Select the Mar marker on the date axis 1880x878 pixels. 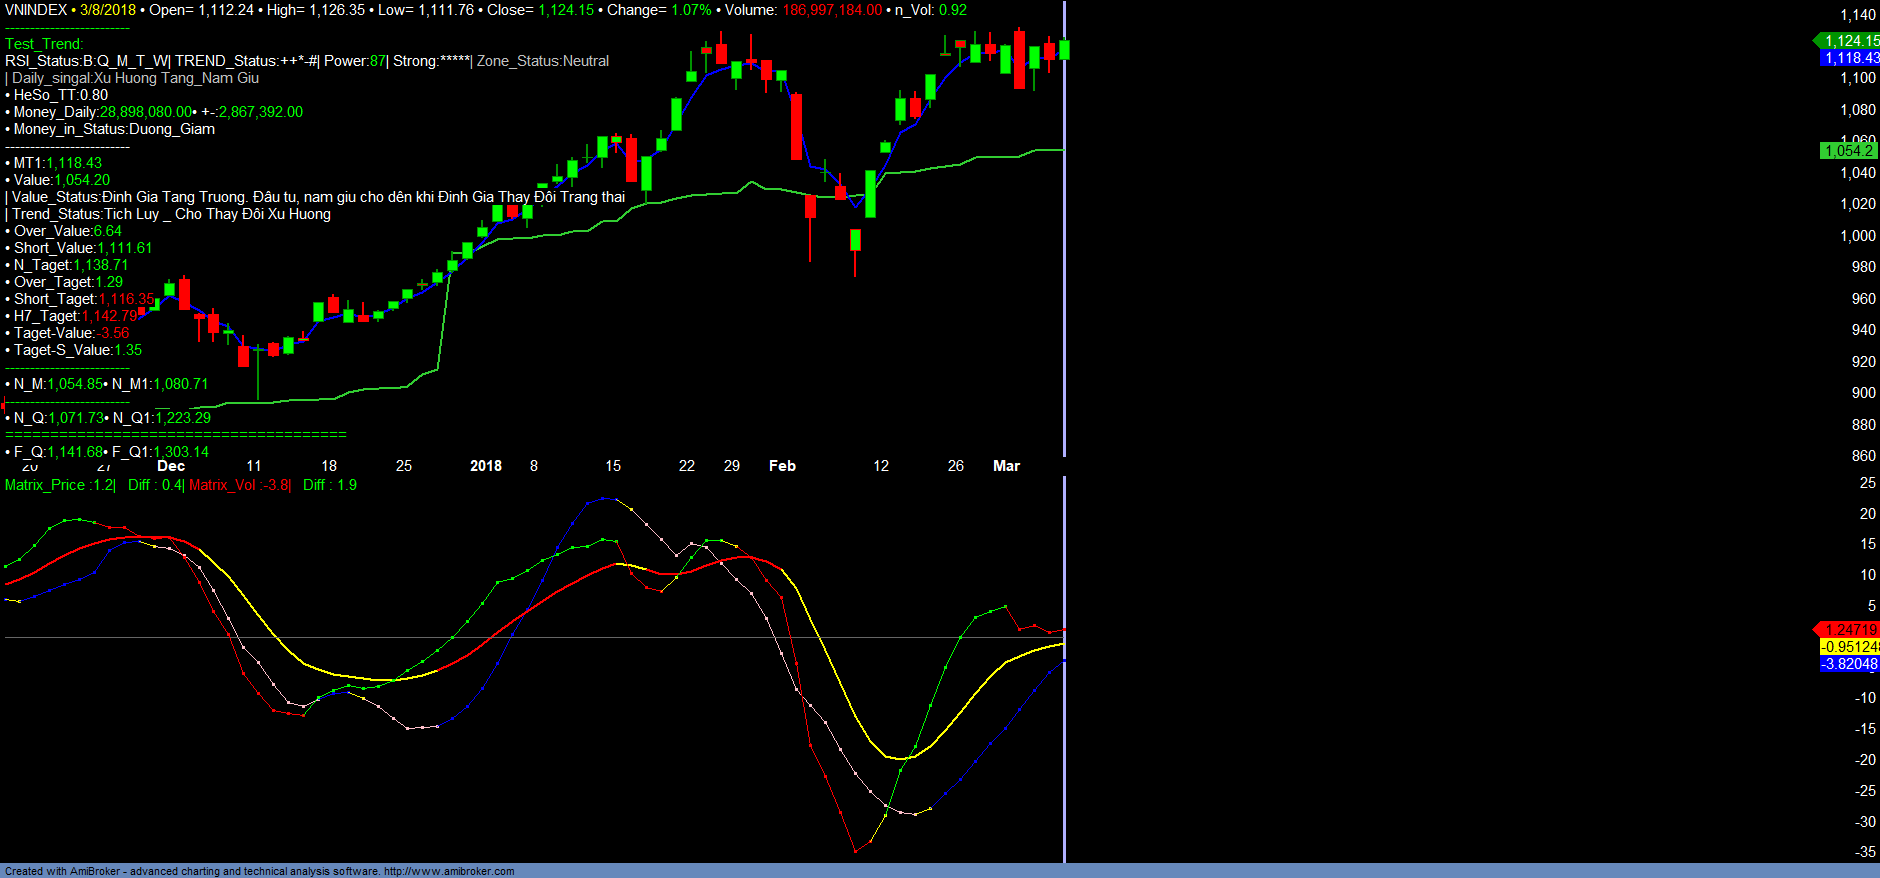tap(1006, 466)
